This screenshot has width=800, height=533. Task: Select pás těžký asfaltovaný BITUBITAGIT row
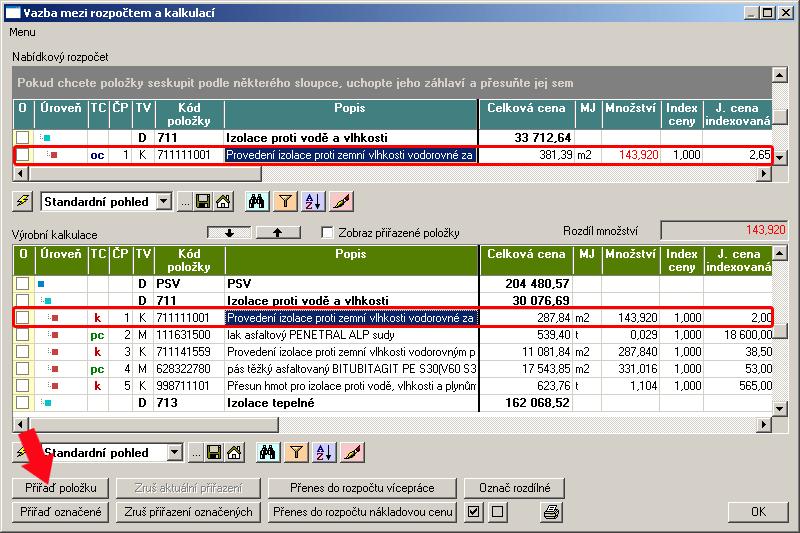point(393,369)
